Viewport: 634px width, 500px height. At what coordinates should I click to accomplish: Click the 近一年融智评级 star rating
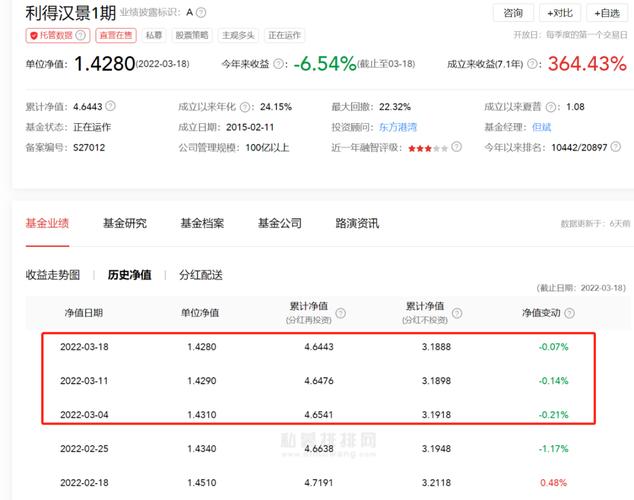(428, 148)
